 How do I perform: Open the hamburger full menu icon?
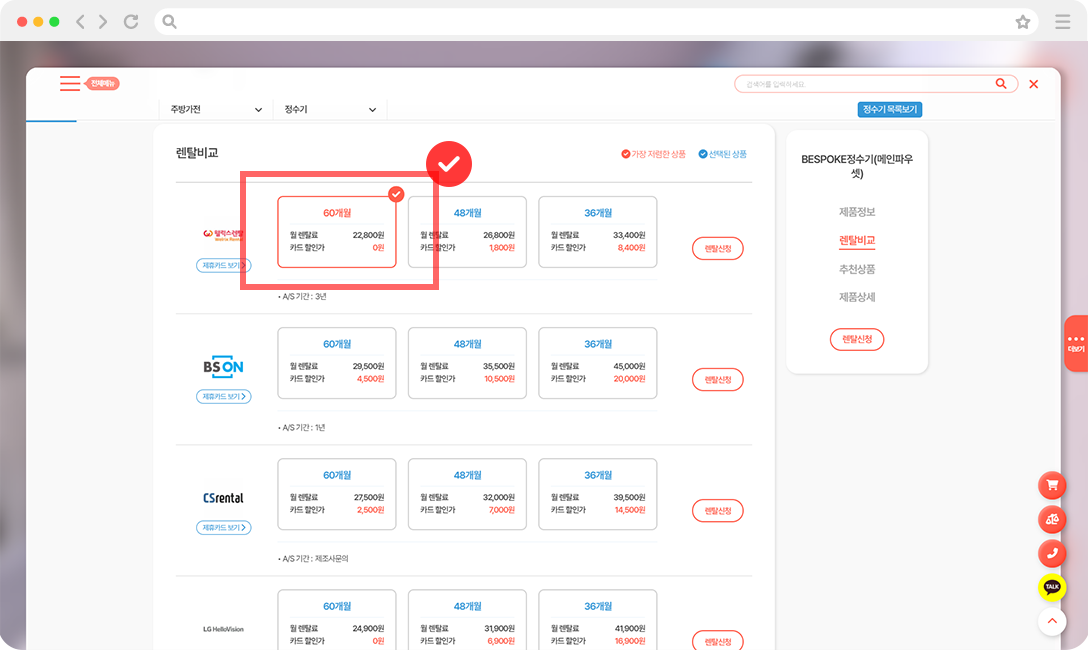coord(70,84)
